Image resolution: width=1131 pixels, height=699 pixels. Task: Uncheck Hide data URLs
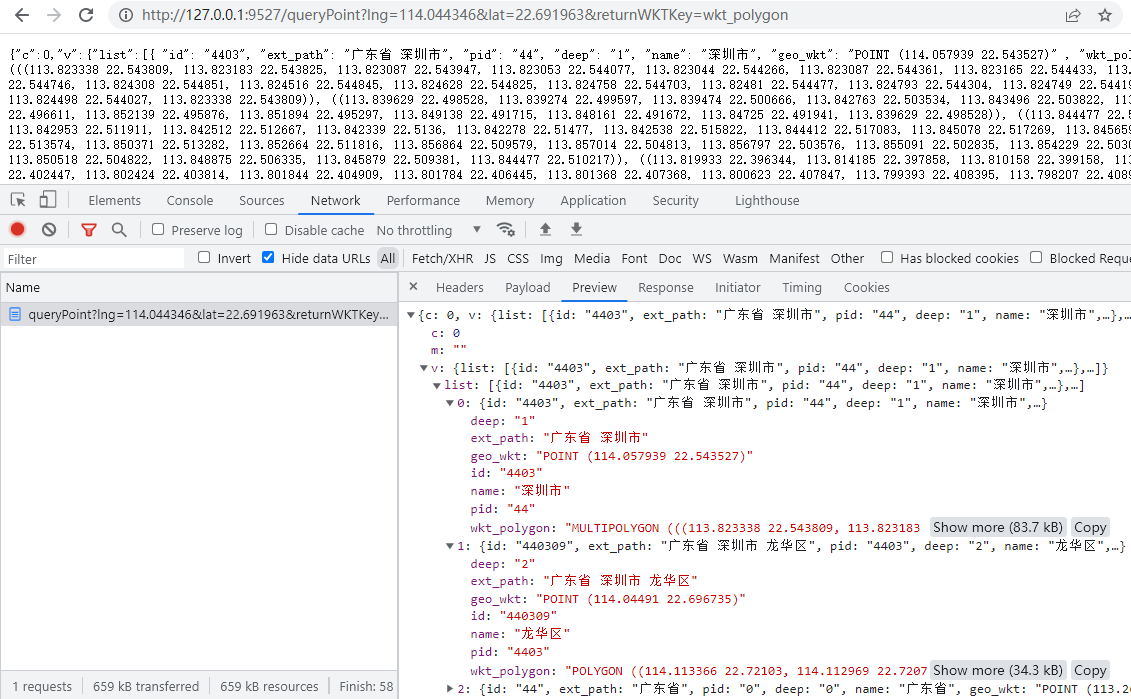click(268, 258)
